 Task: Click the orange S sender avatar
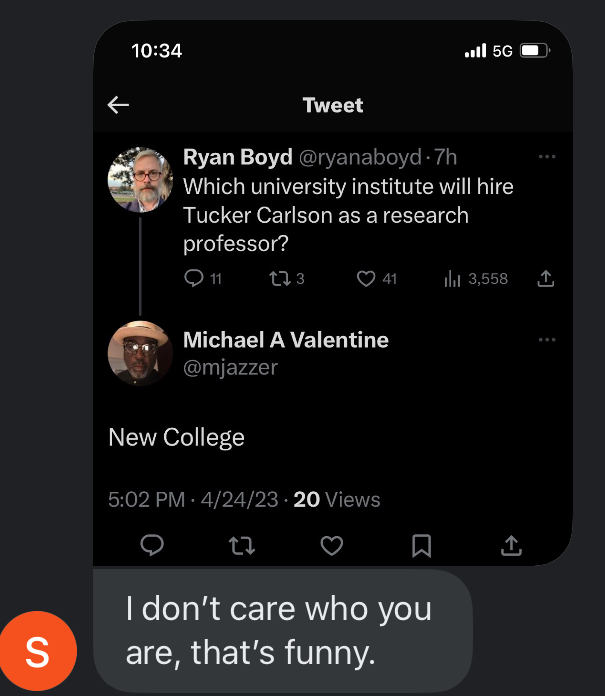point(38,652)
